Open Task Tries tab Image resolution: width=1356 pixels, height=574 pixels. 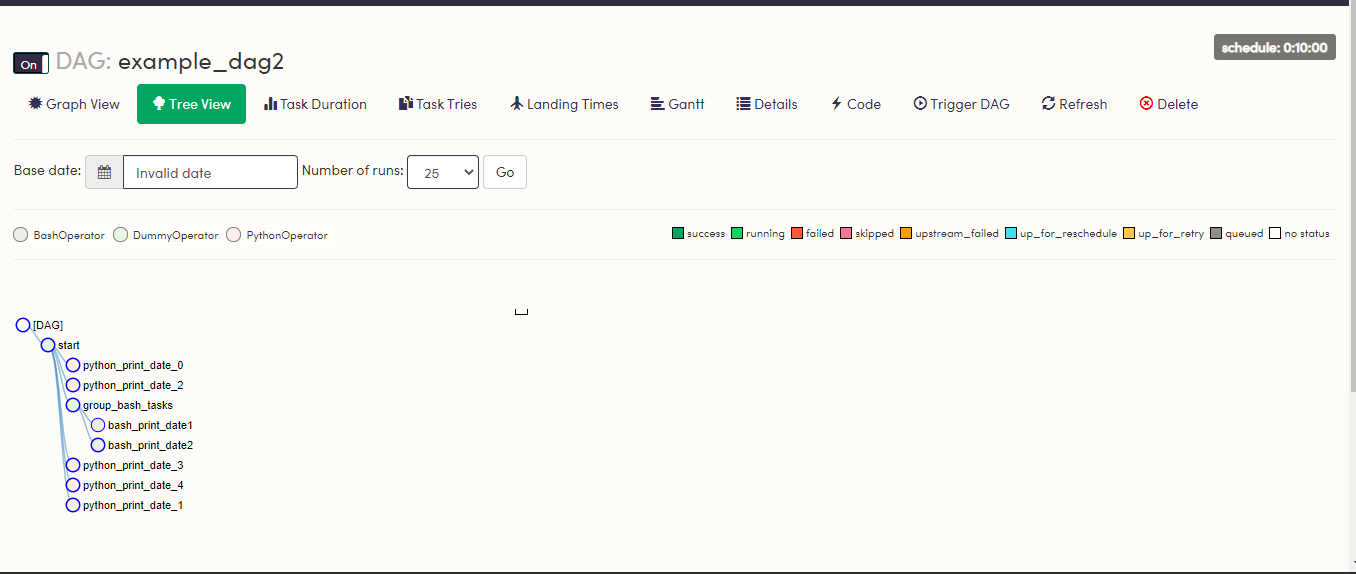[438, 104]
